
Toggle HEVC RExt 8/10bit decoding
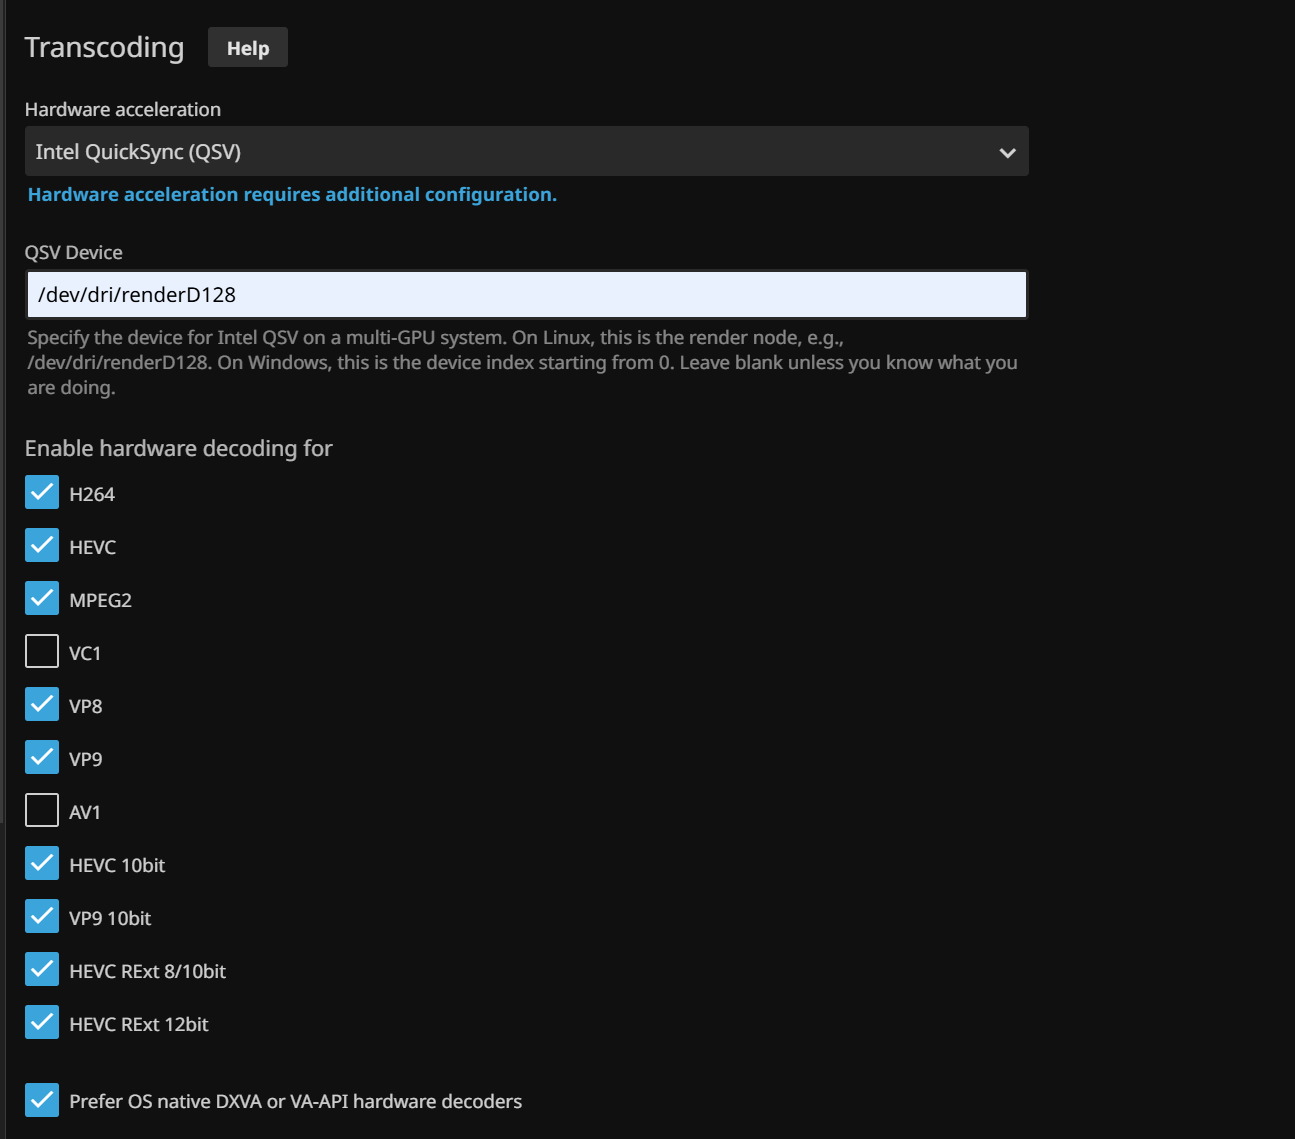[x=42, y=970]
